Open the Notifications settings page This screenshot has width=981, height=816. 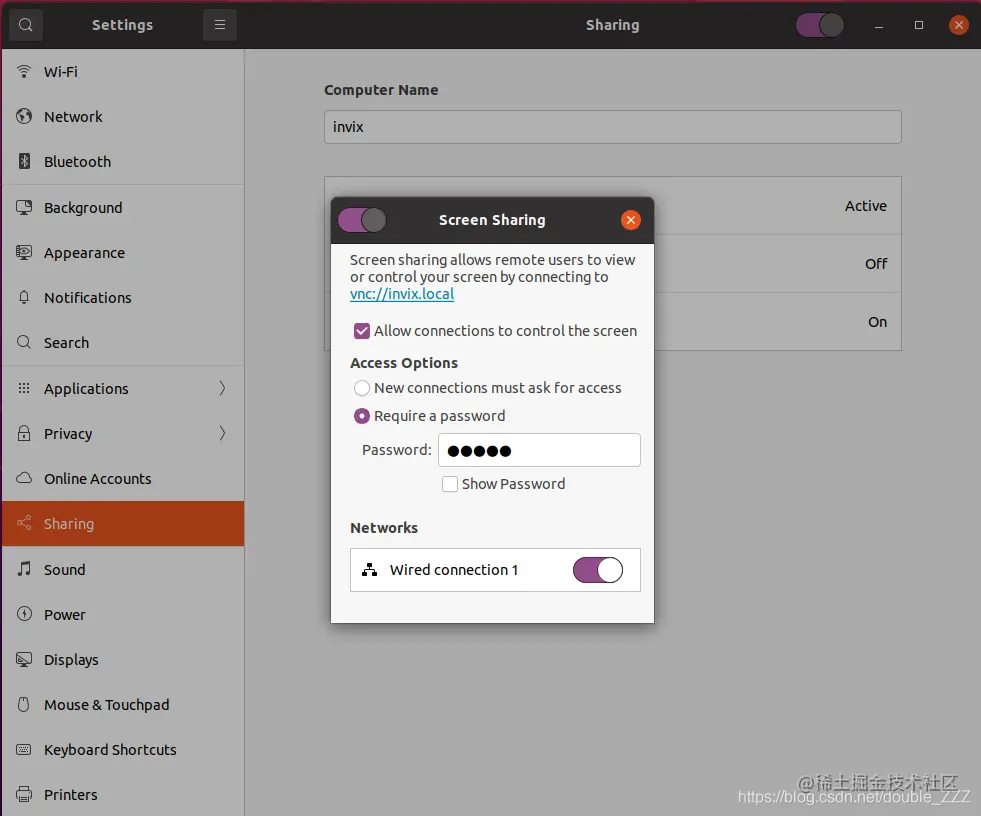click(123, 297)
